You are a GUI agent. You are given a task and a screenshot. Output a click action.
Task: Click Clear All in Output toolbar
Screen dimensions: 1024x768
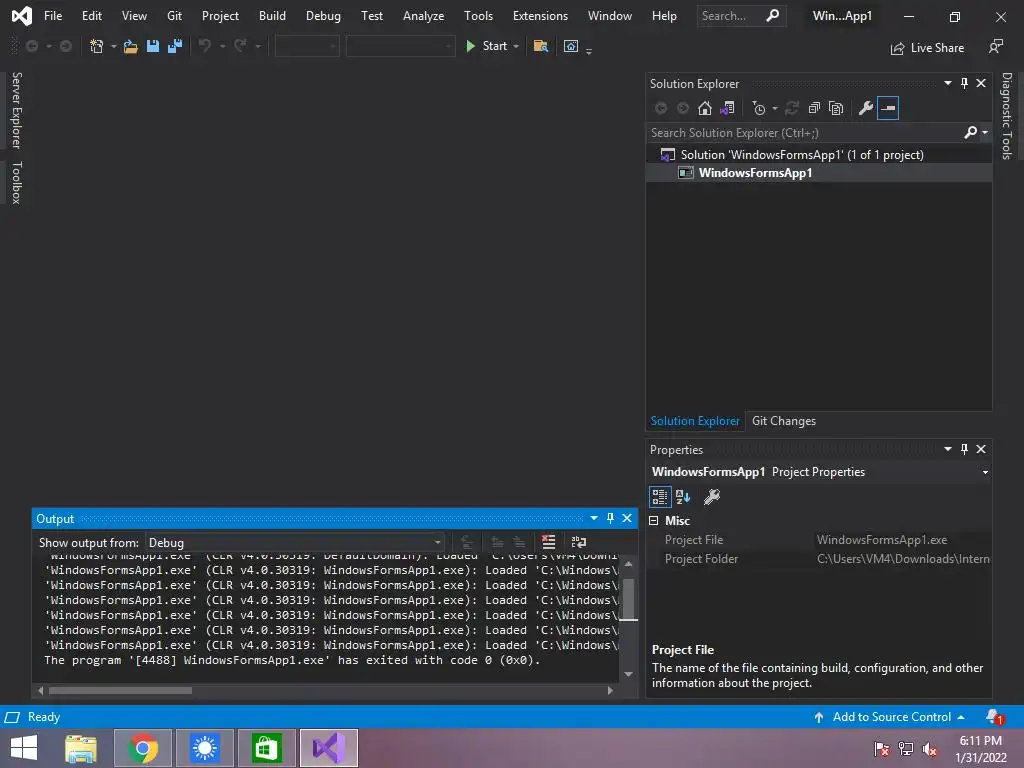tap(549, 542)
